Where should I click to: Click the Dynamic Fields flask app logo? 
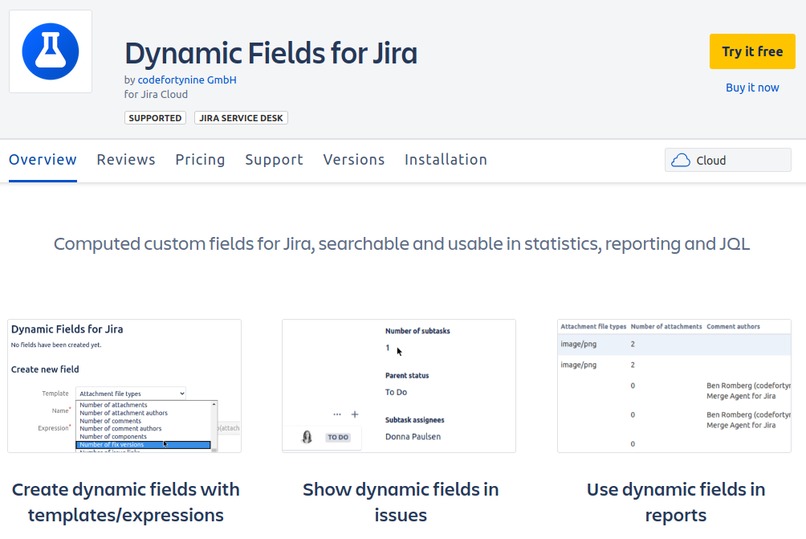click(50, 51)
